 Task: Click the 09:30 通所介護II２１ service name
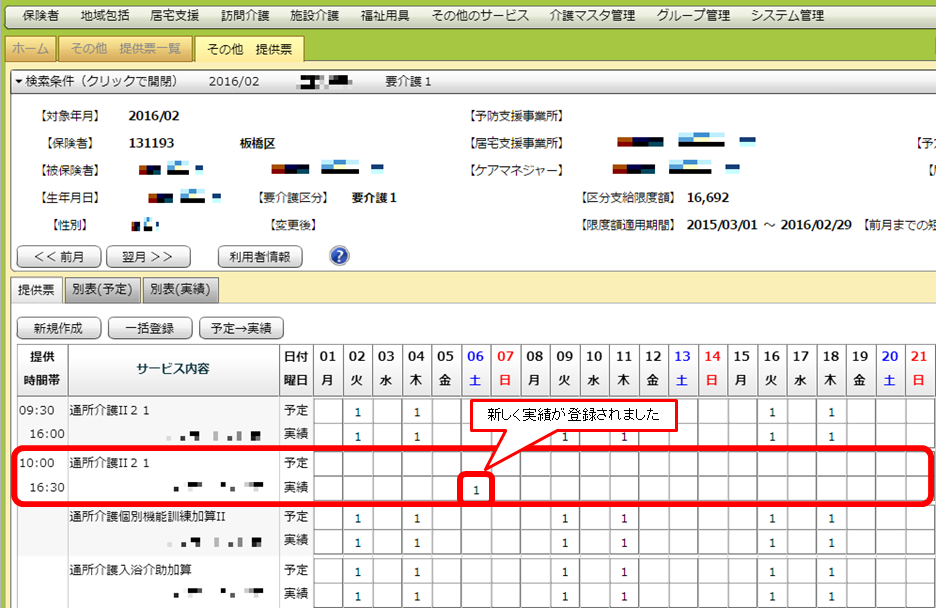click(110, 411)
